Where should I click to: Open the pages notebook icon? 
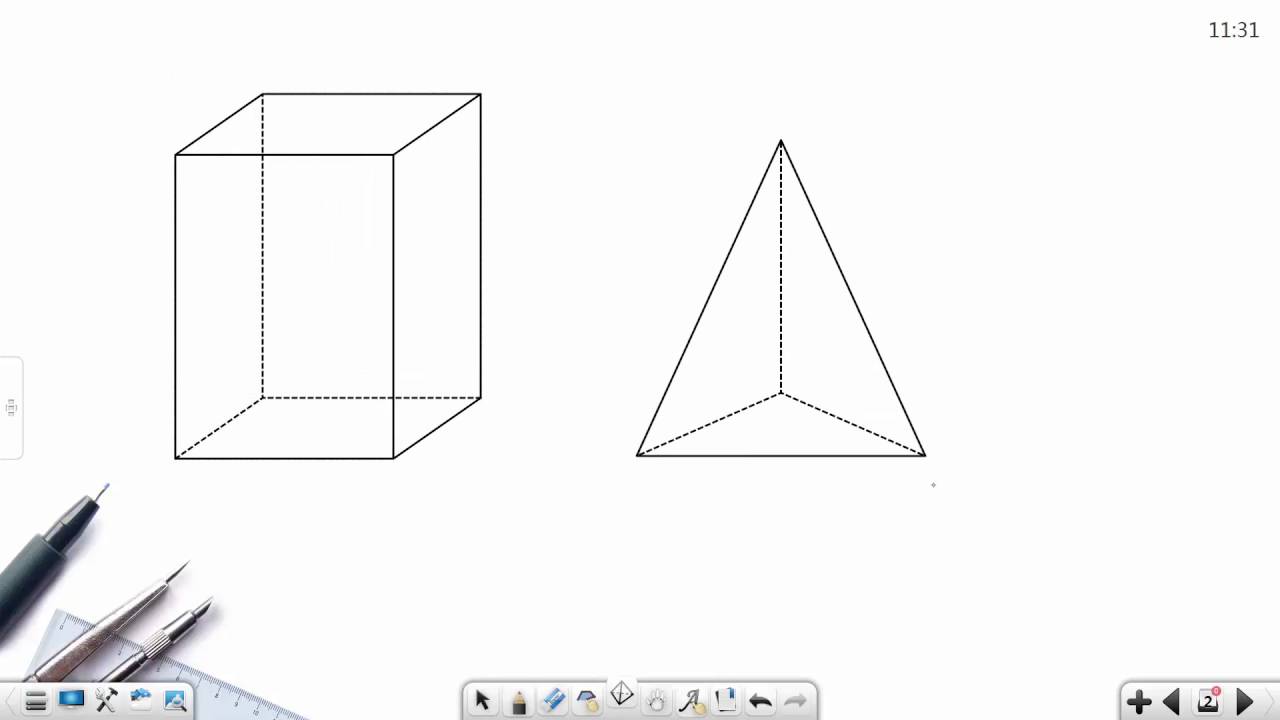[726, 700]
